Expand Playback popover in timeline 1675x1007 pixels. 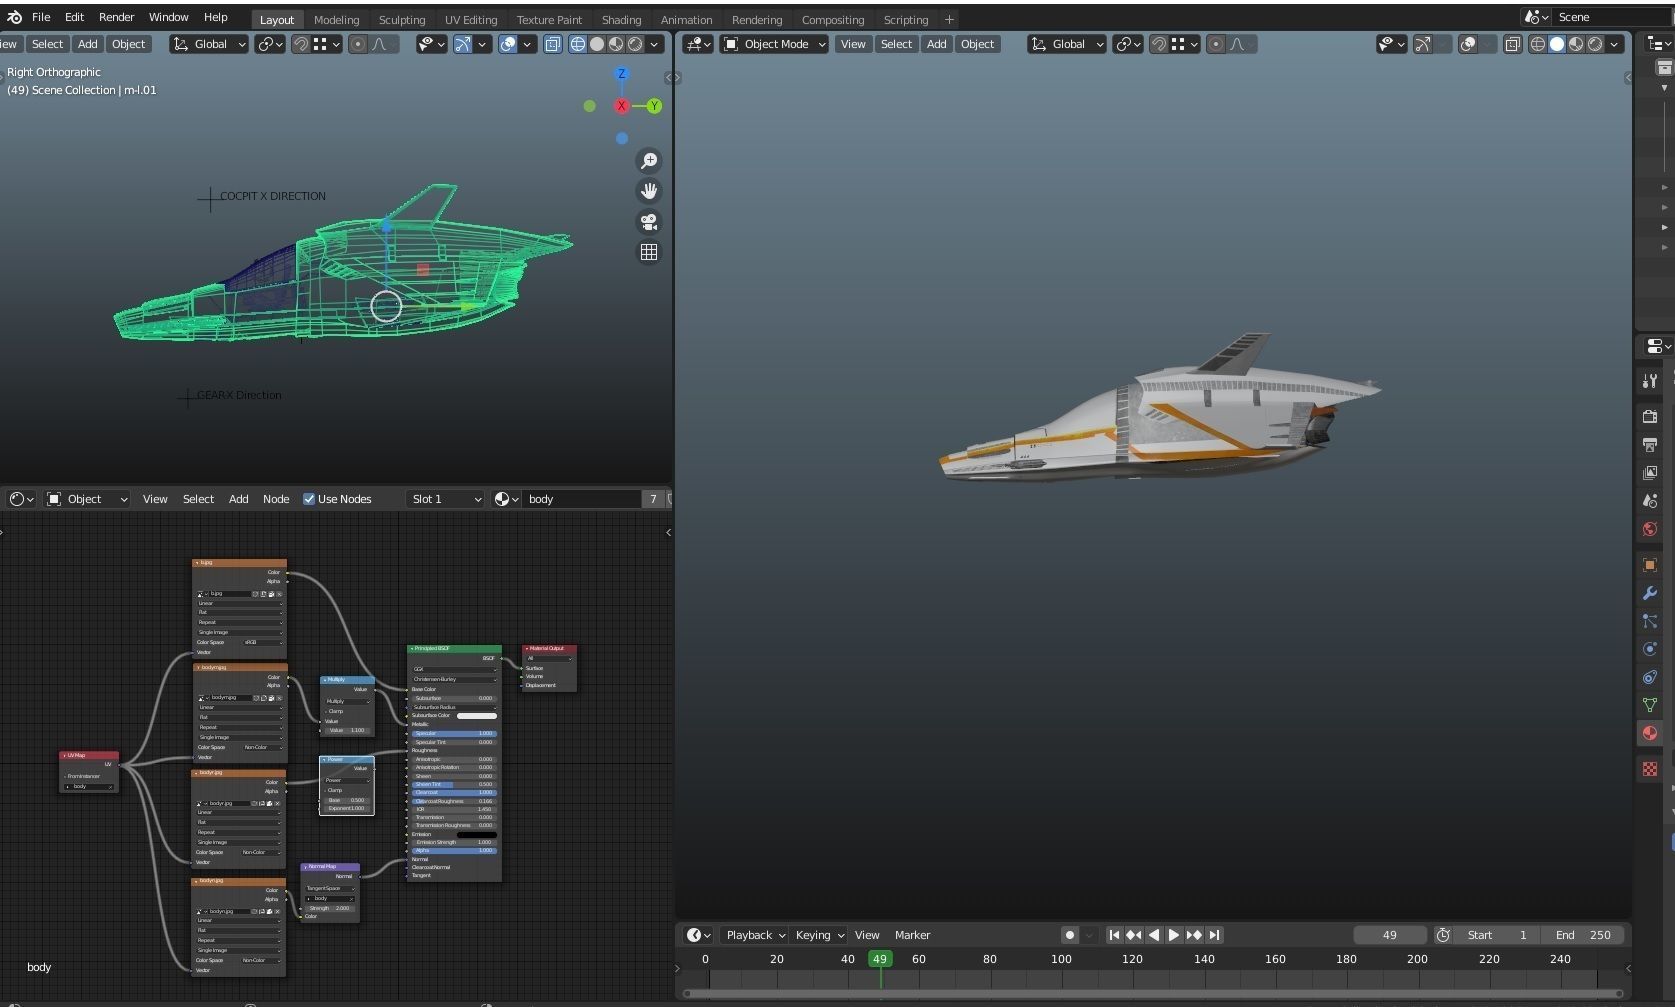754,935
